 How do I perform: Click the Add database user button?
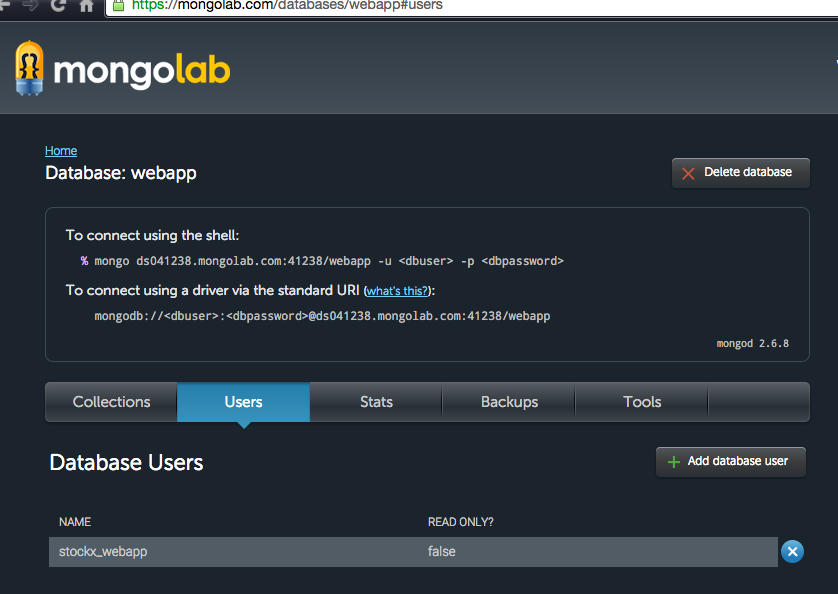pyautogui.click(x=730, y=462)
